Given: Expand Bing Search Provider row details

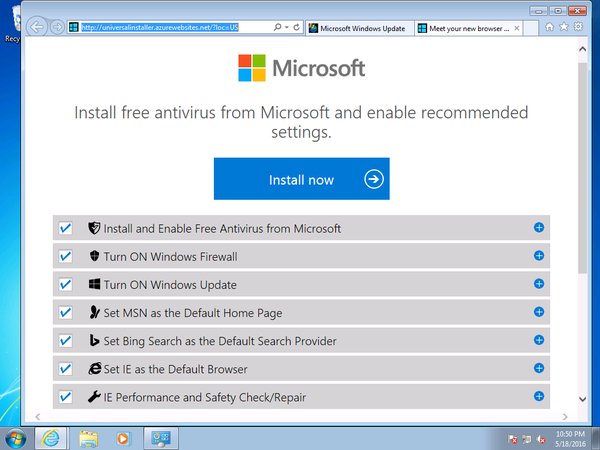Looking at the screenshot, I should [539, 340].
